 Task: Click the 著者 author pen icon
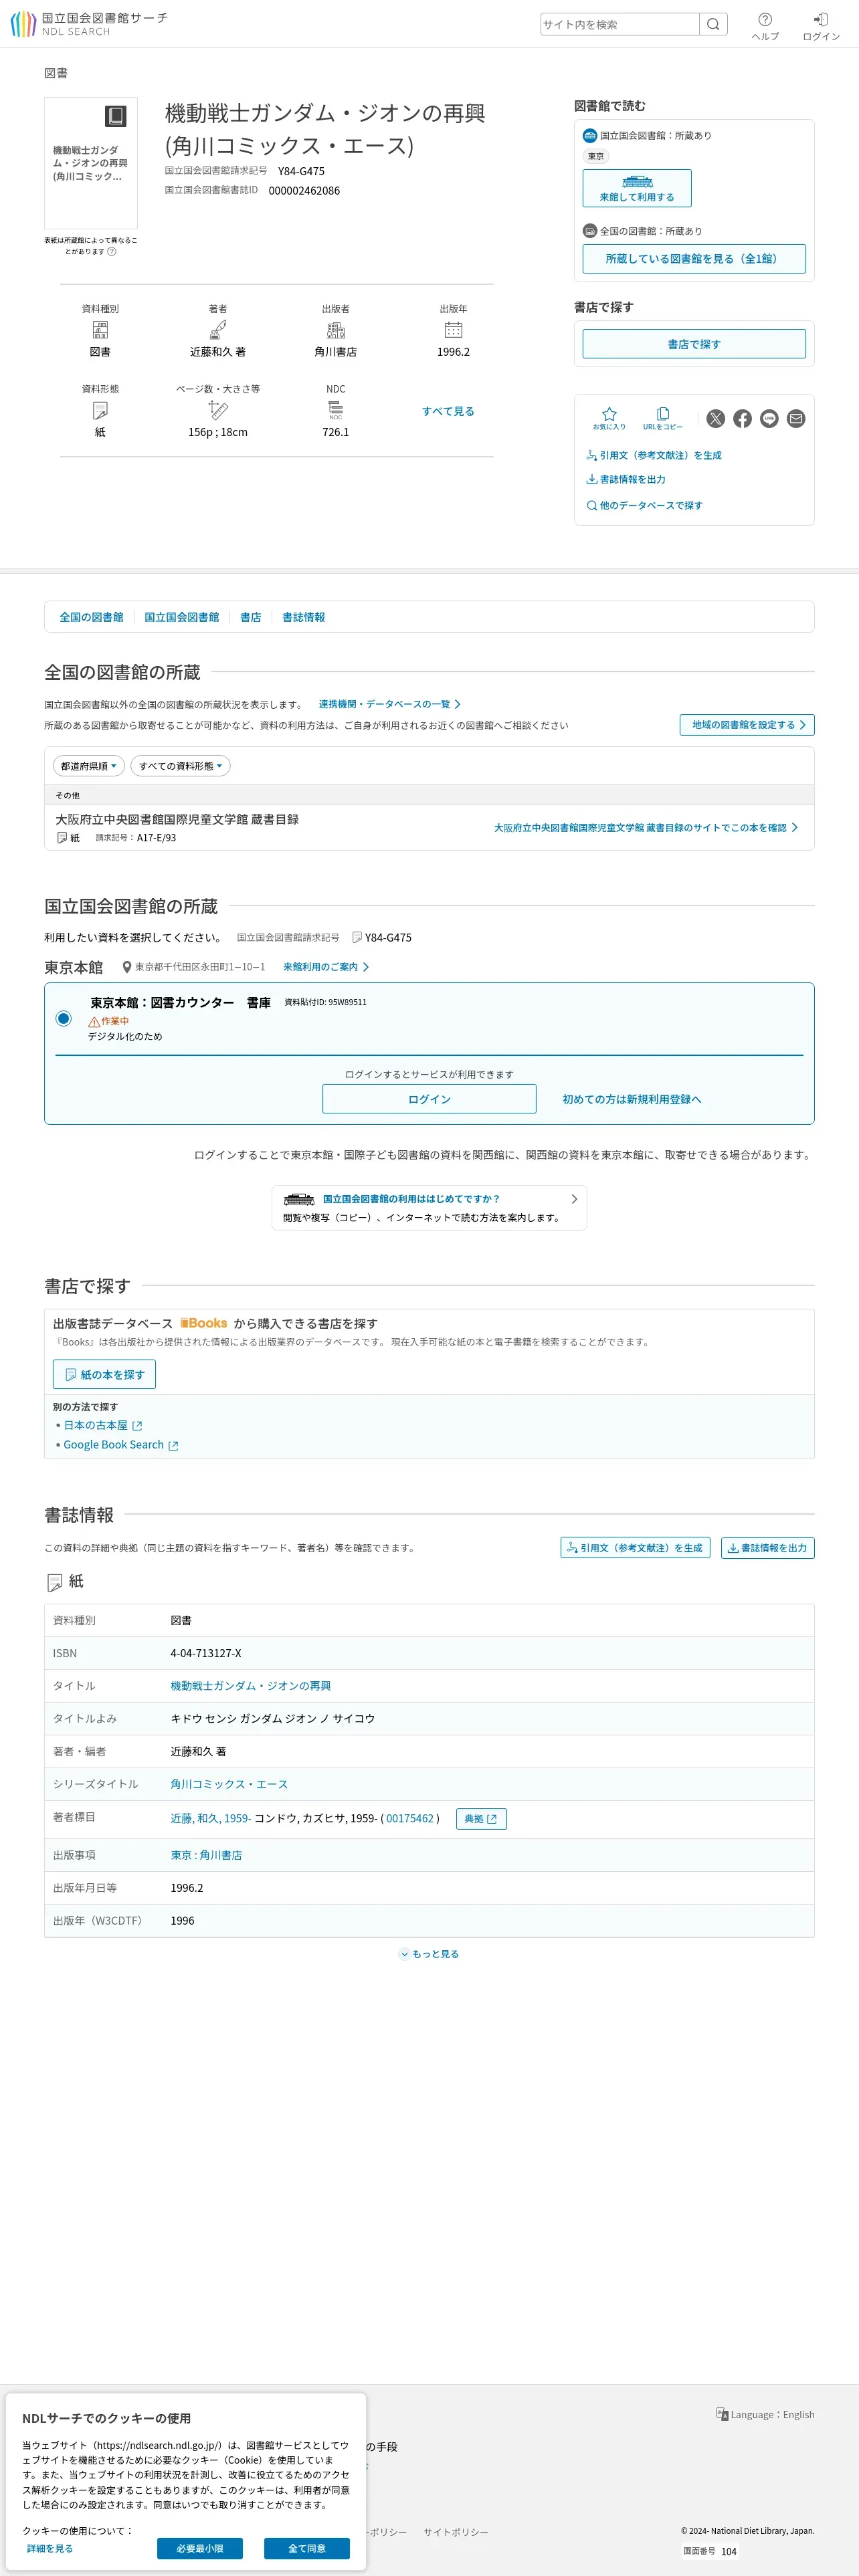click(x=218, y=330)
